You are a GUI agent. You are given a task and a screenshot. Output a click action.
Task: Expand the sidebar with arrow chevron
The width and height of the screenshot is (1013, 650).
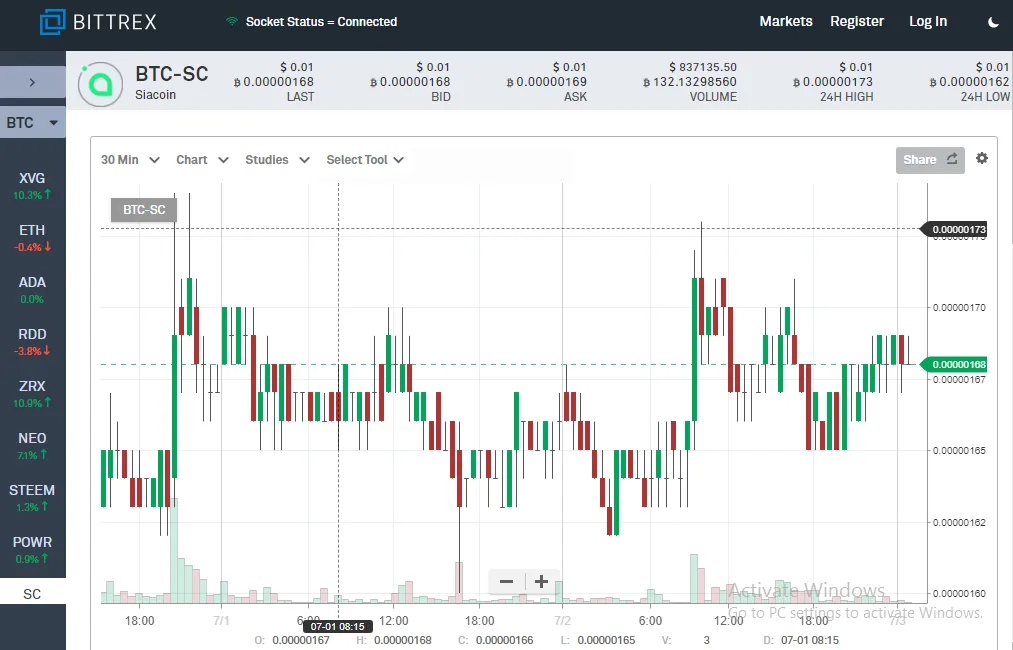(x=32, y=83)
